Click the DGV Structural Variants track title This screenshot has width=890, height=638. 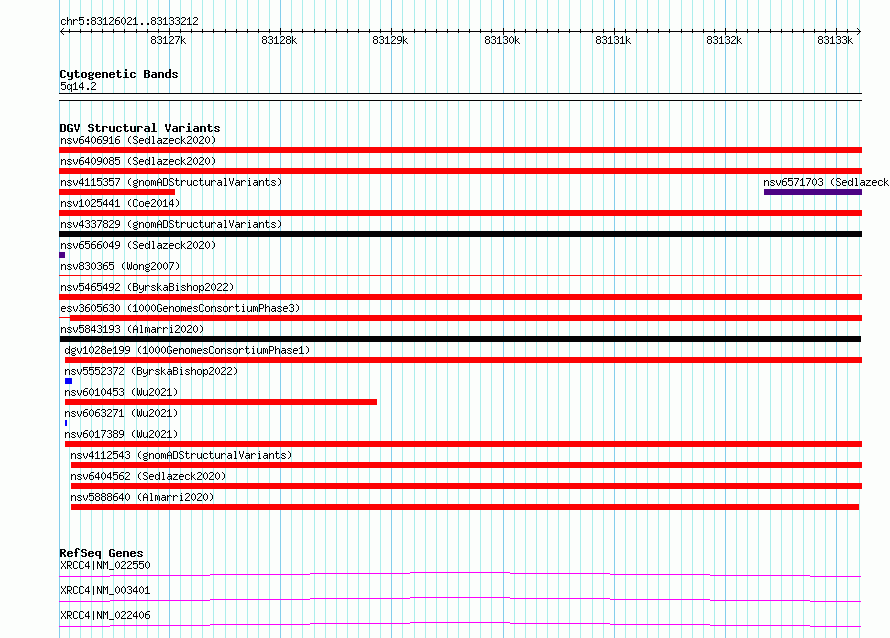(x=140, y=128)
